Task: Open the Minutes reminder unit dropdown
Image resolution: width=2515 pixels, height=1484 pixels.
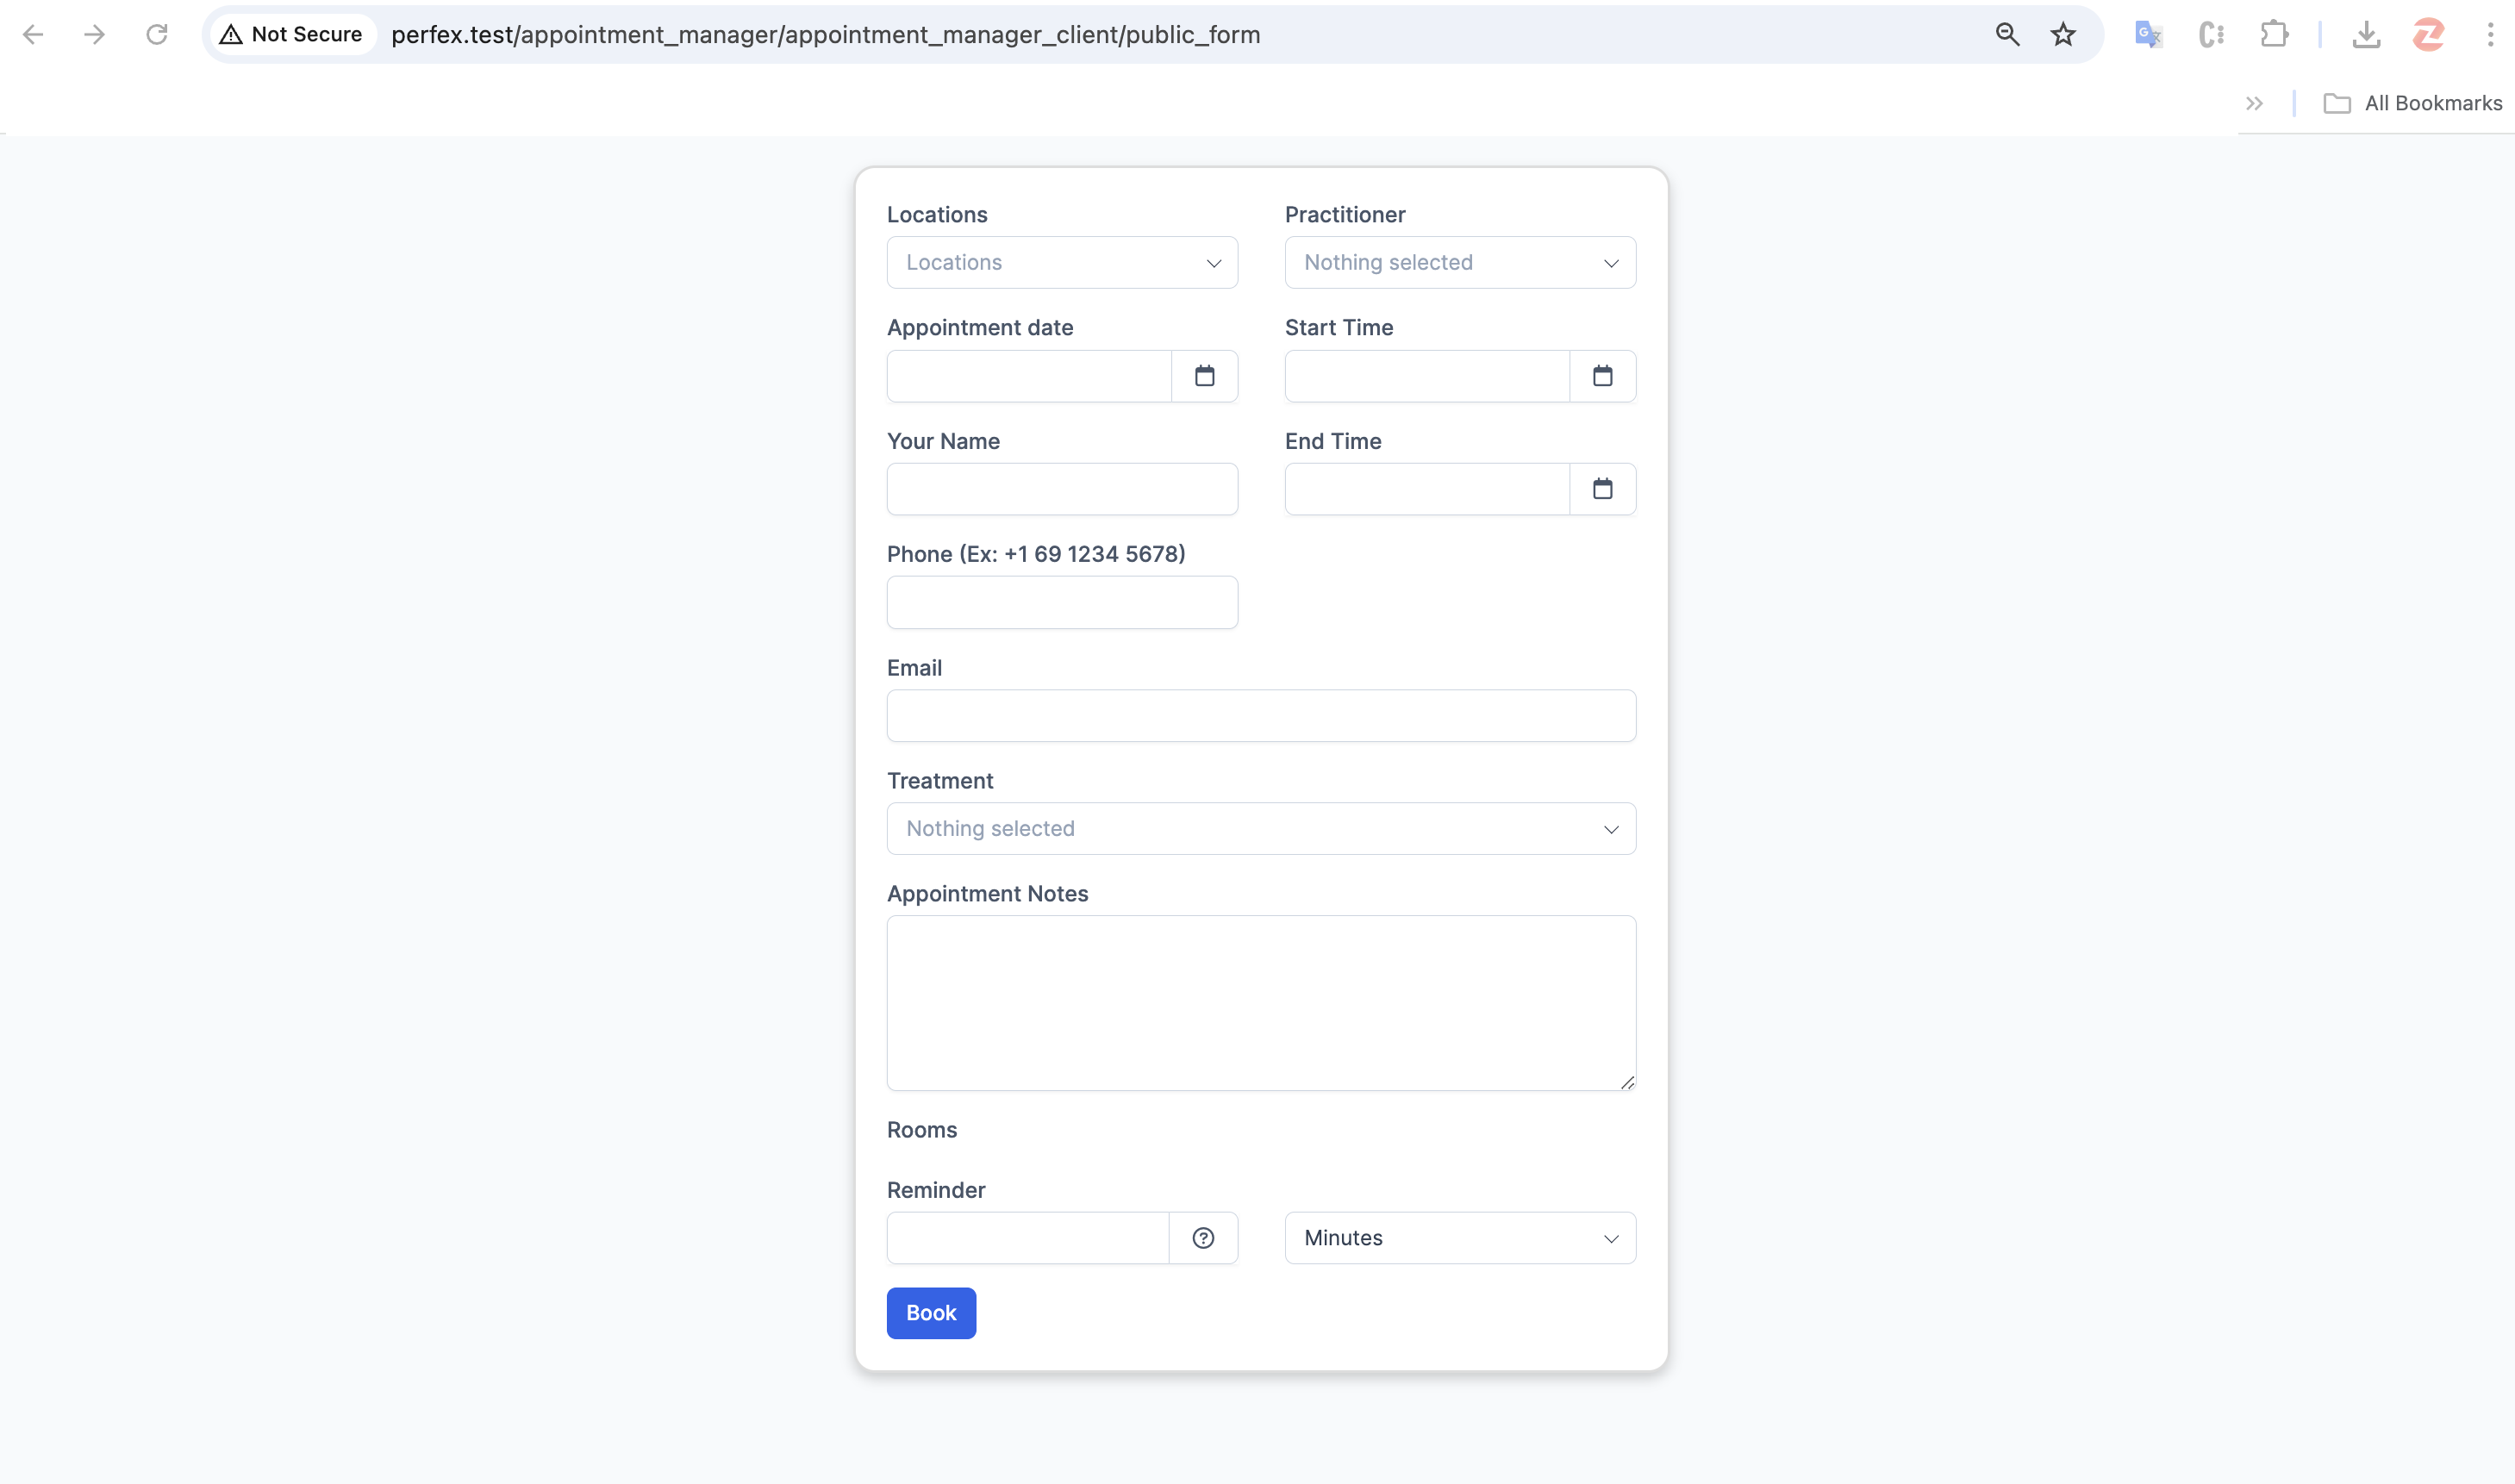Action: (x=1459, y=1237)
